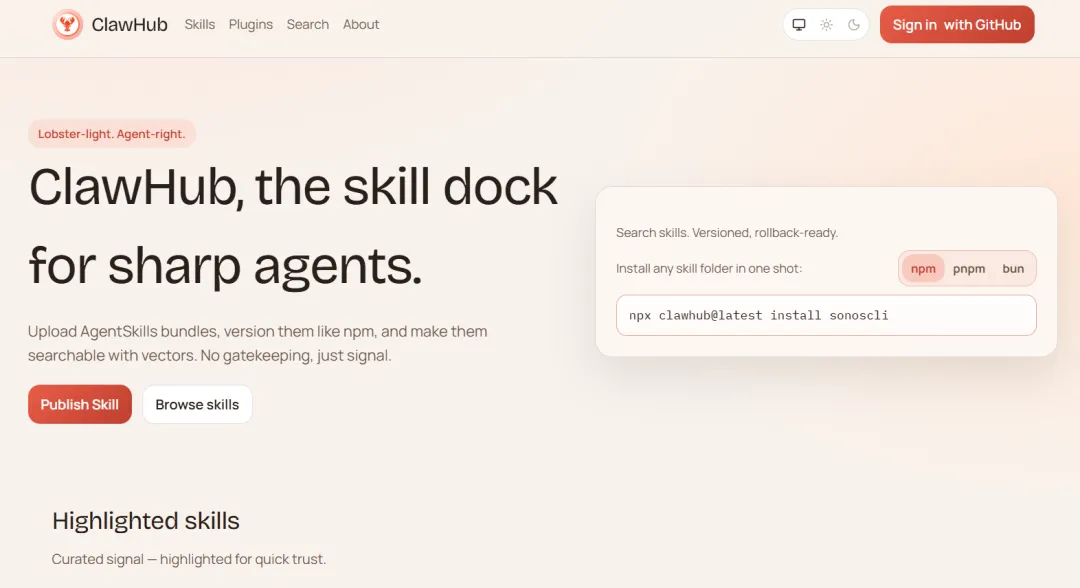Select dark theme moon icon
This screenshot has width=1080, height=588.
click(854, 25)
